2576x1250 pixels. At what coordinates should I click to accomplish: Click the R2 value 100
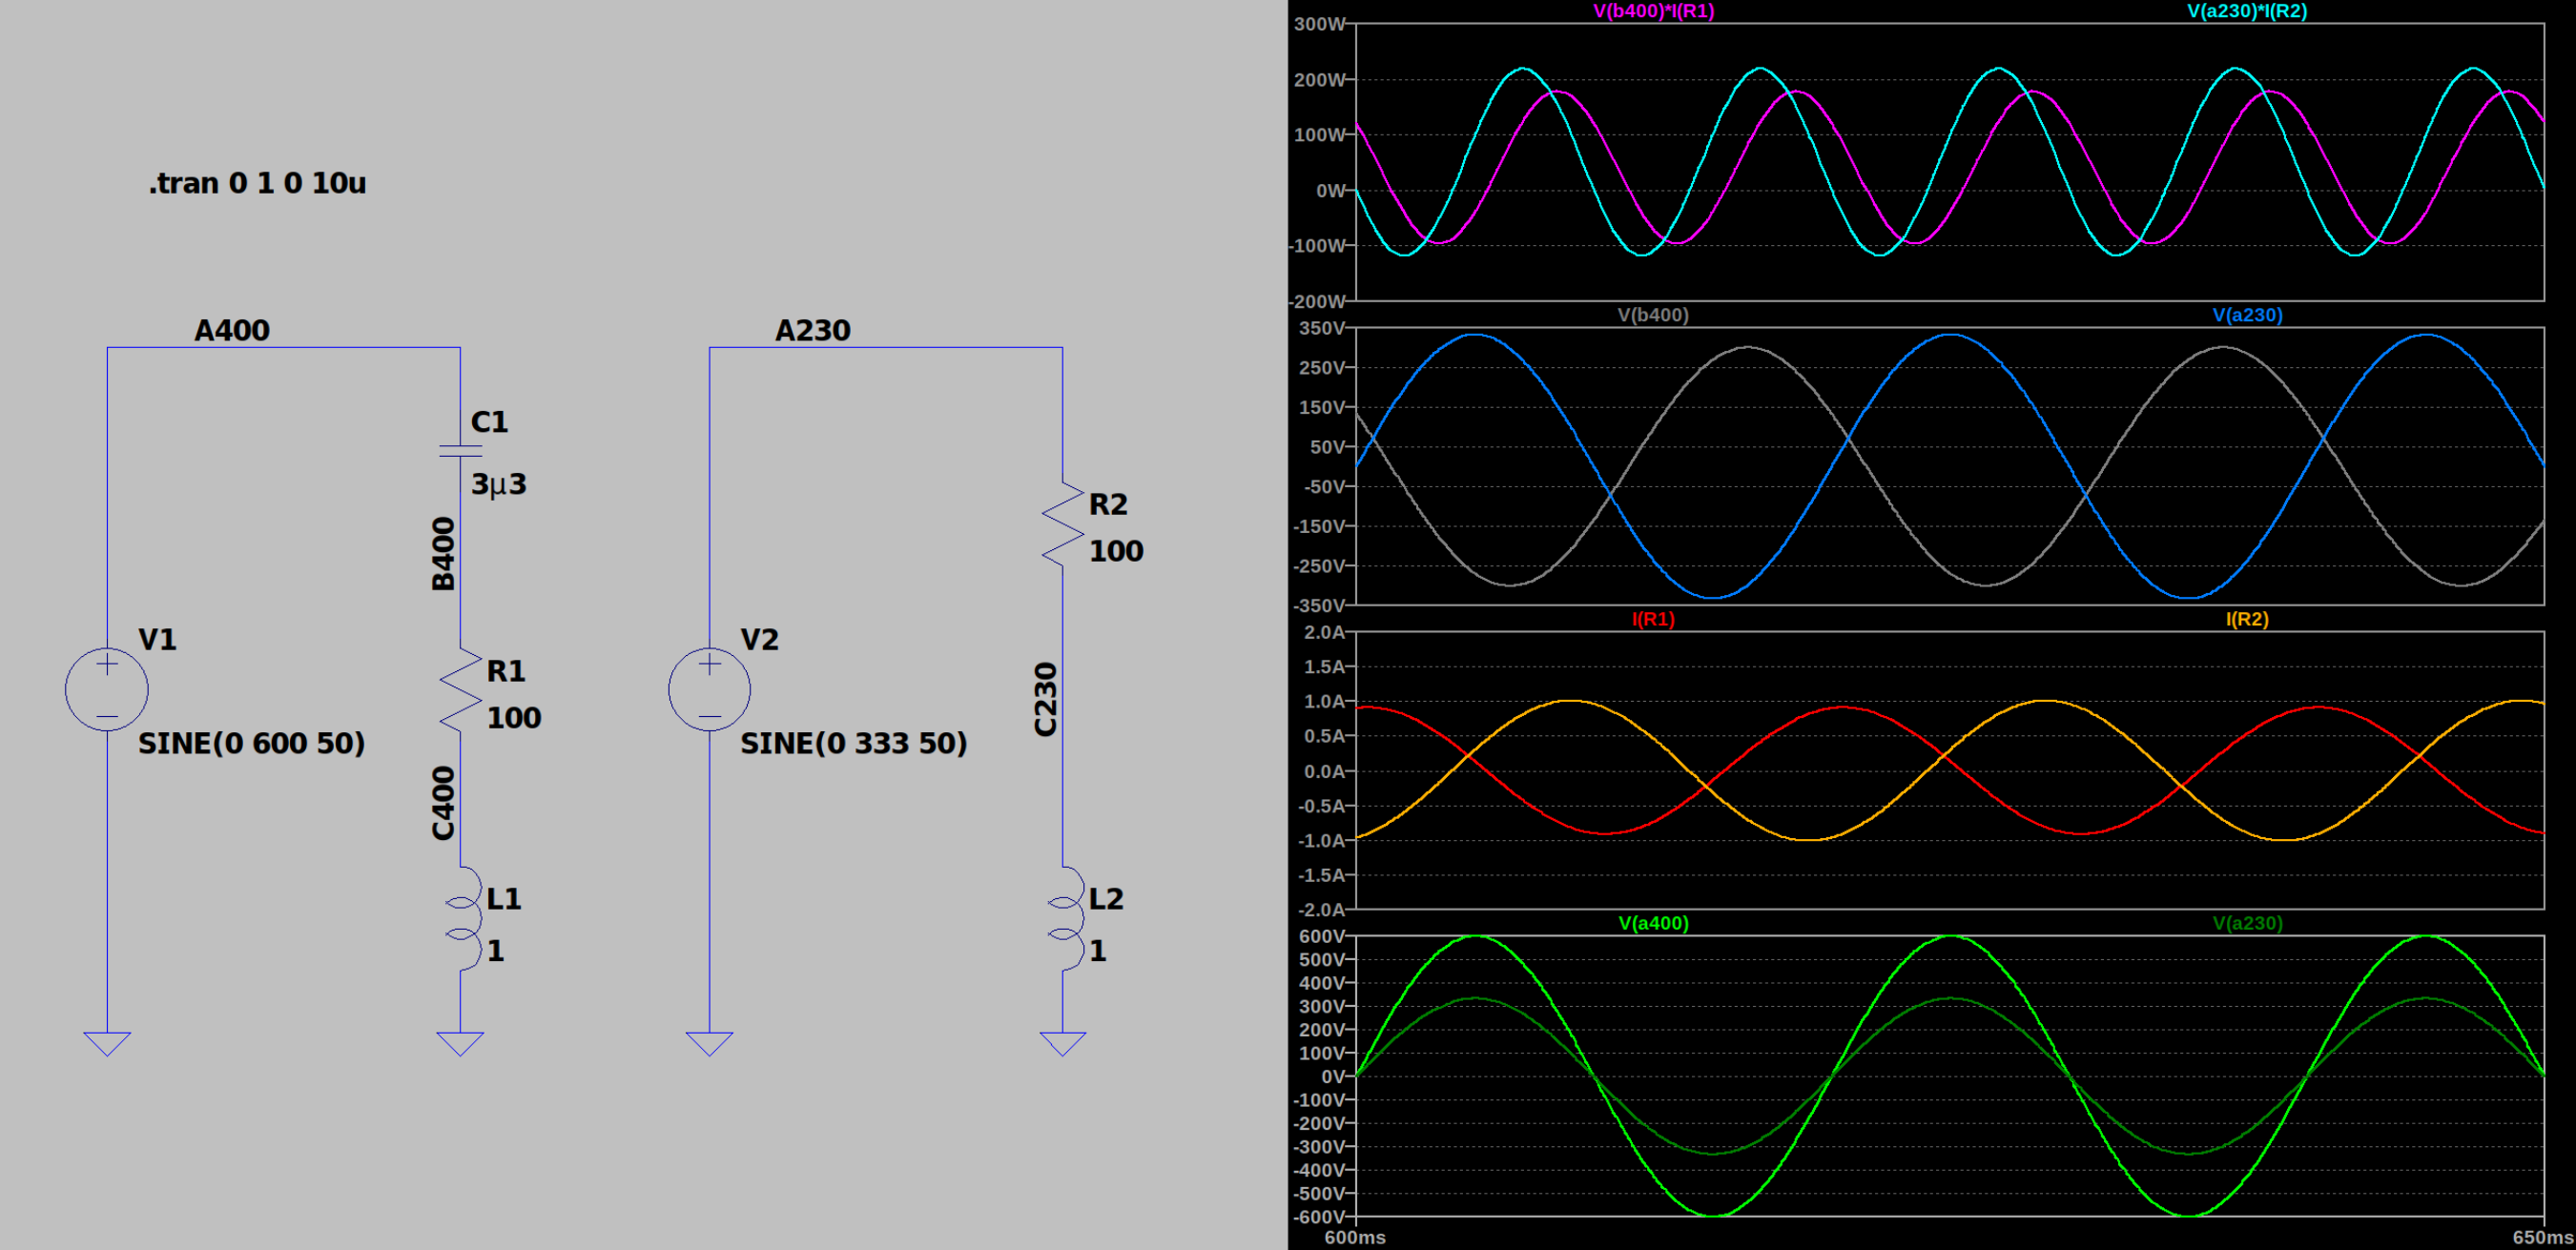1115,551
